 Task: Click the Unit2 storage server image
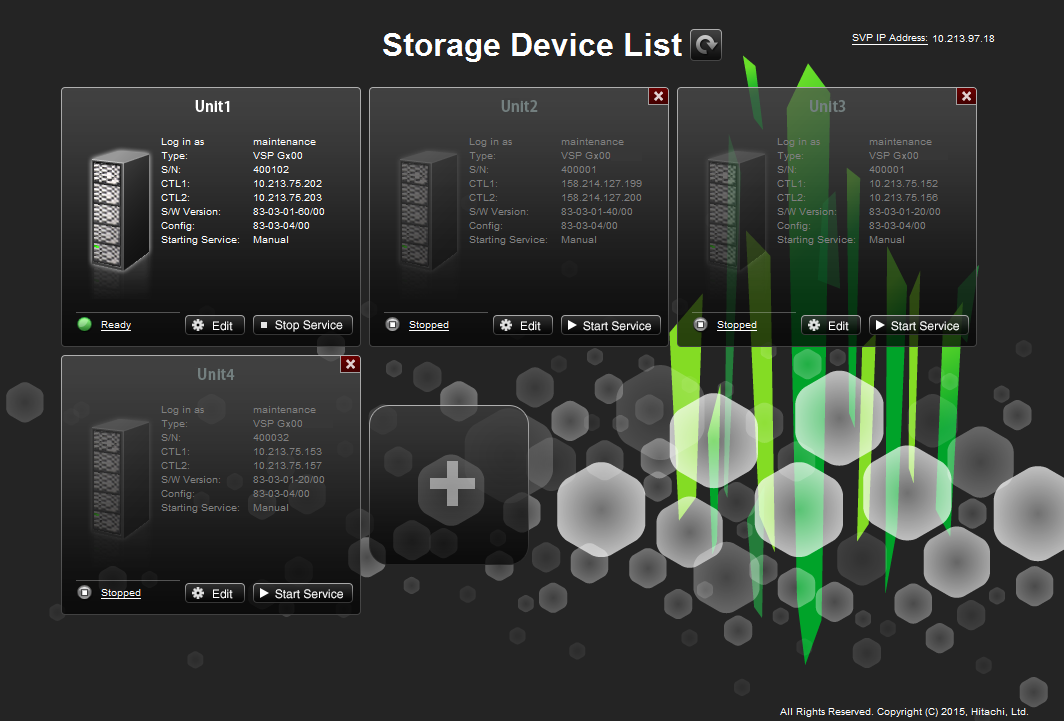coord(428,211)
